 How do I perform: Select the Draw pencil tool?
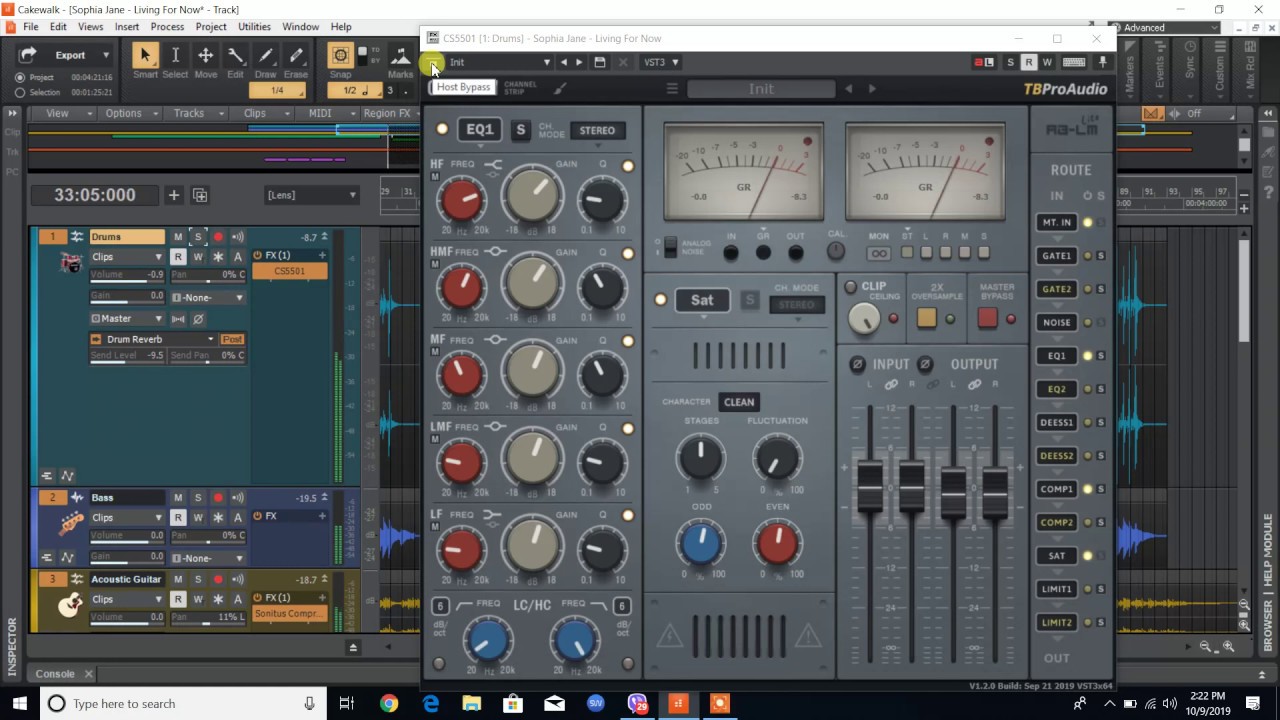pyautogui.click(x=265, y=56)
